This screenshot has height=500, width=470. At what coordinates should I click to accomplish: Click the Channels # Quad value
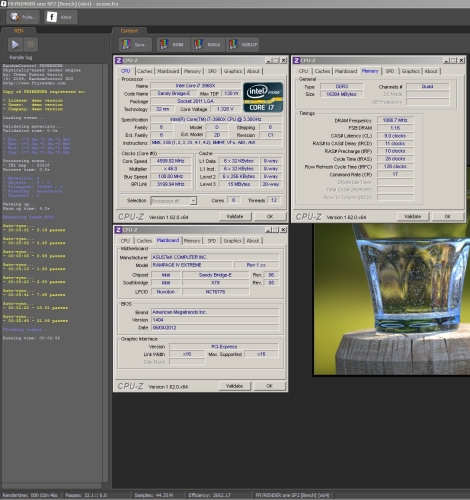click(x=428, y=87)
